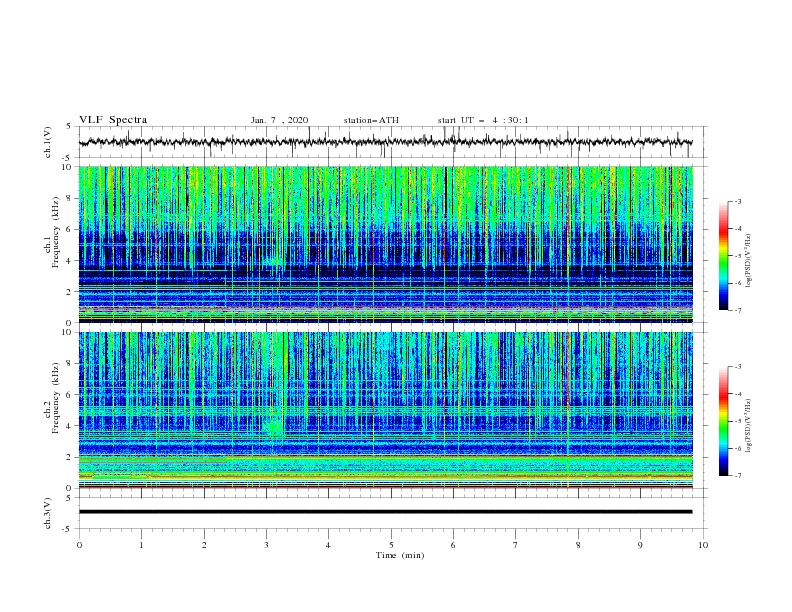The width and height of the screenshot is (792, 612).
Task: Click the '-7' value on the lower colorbar
Action: [737, 476]
